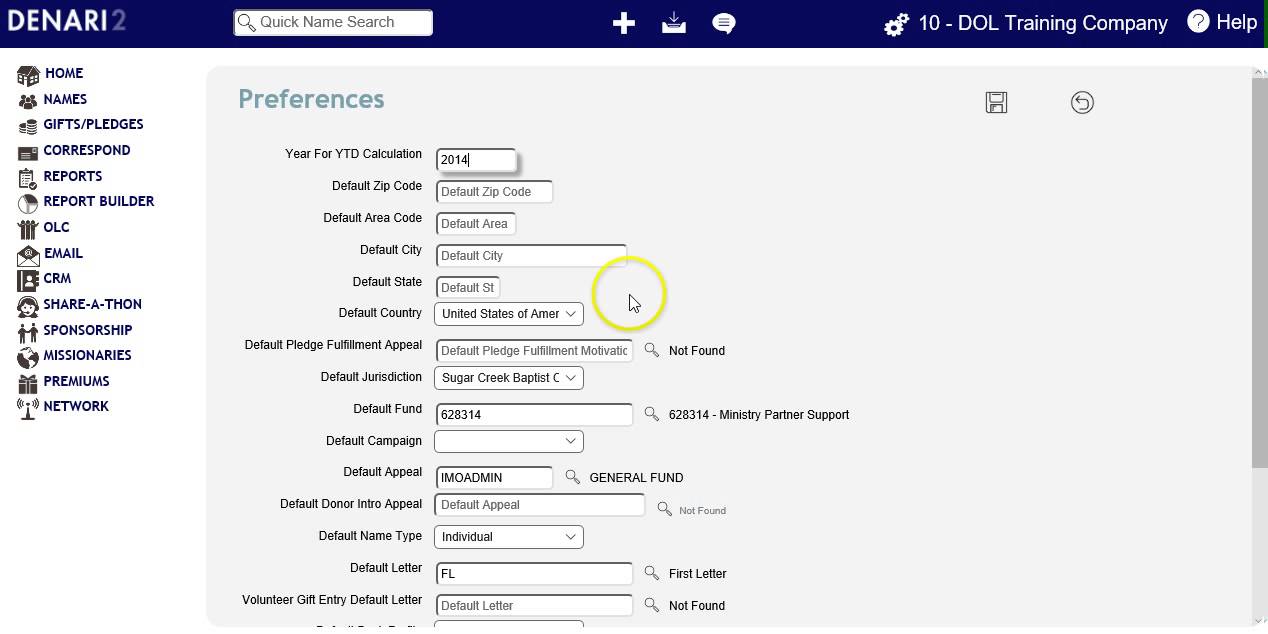Open the CORRESPOND menu item
1268x634 pixels.
87,150
